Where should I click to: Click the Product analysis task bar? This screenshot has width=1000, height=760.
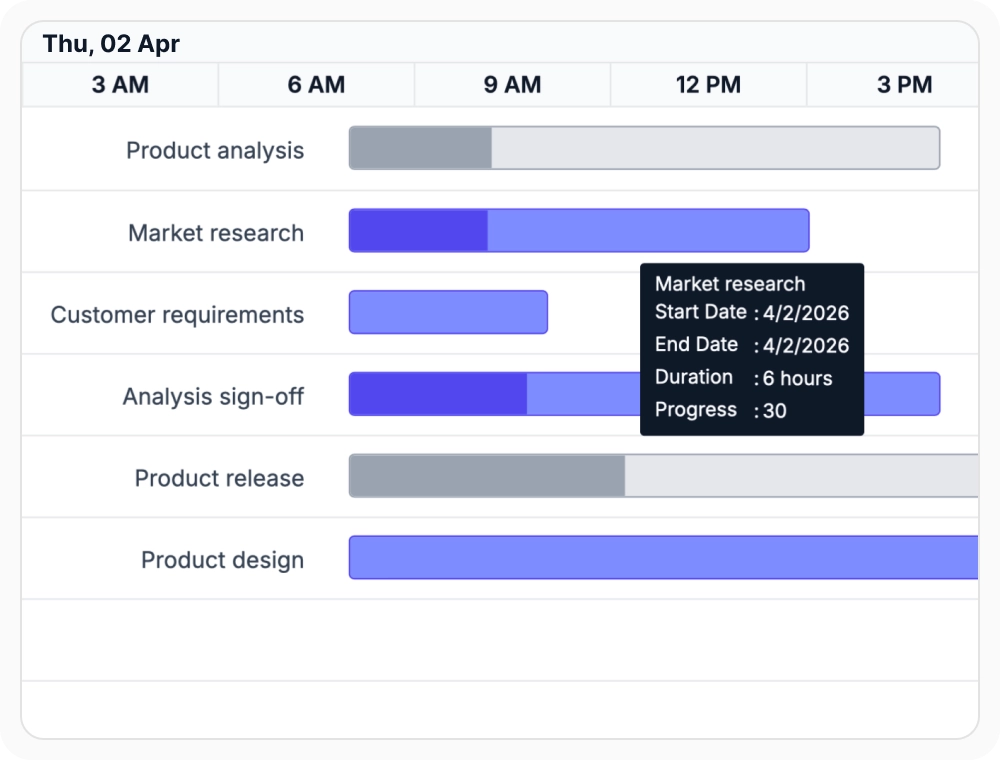pos(644,148)
